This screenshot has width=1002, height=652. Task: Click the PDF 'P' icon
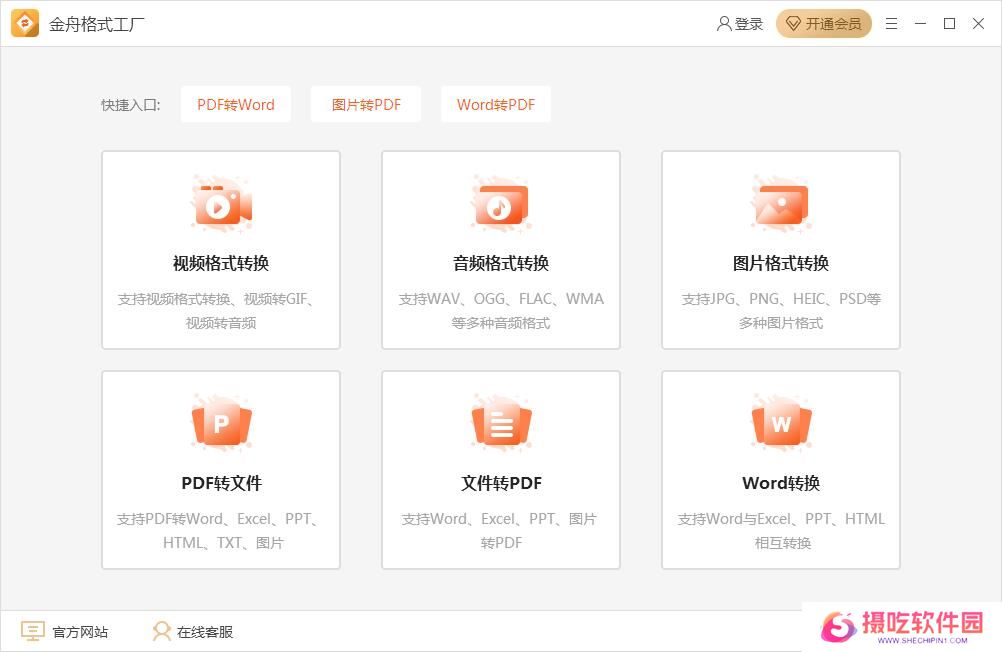pyautogui.click(x=221, y=423)
